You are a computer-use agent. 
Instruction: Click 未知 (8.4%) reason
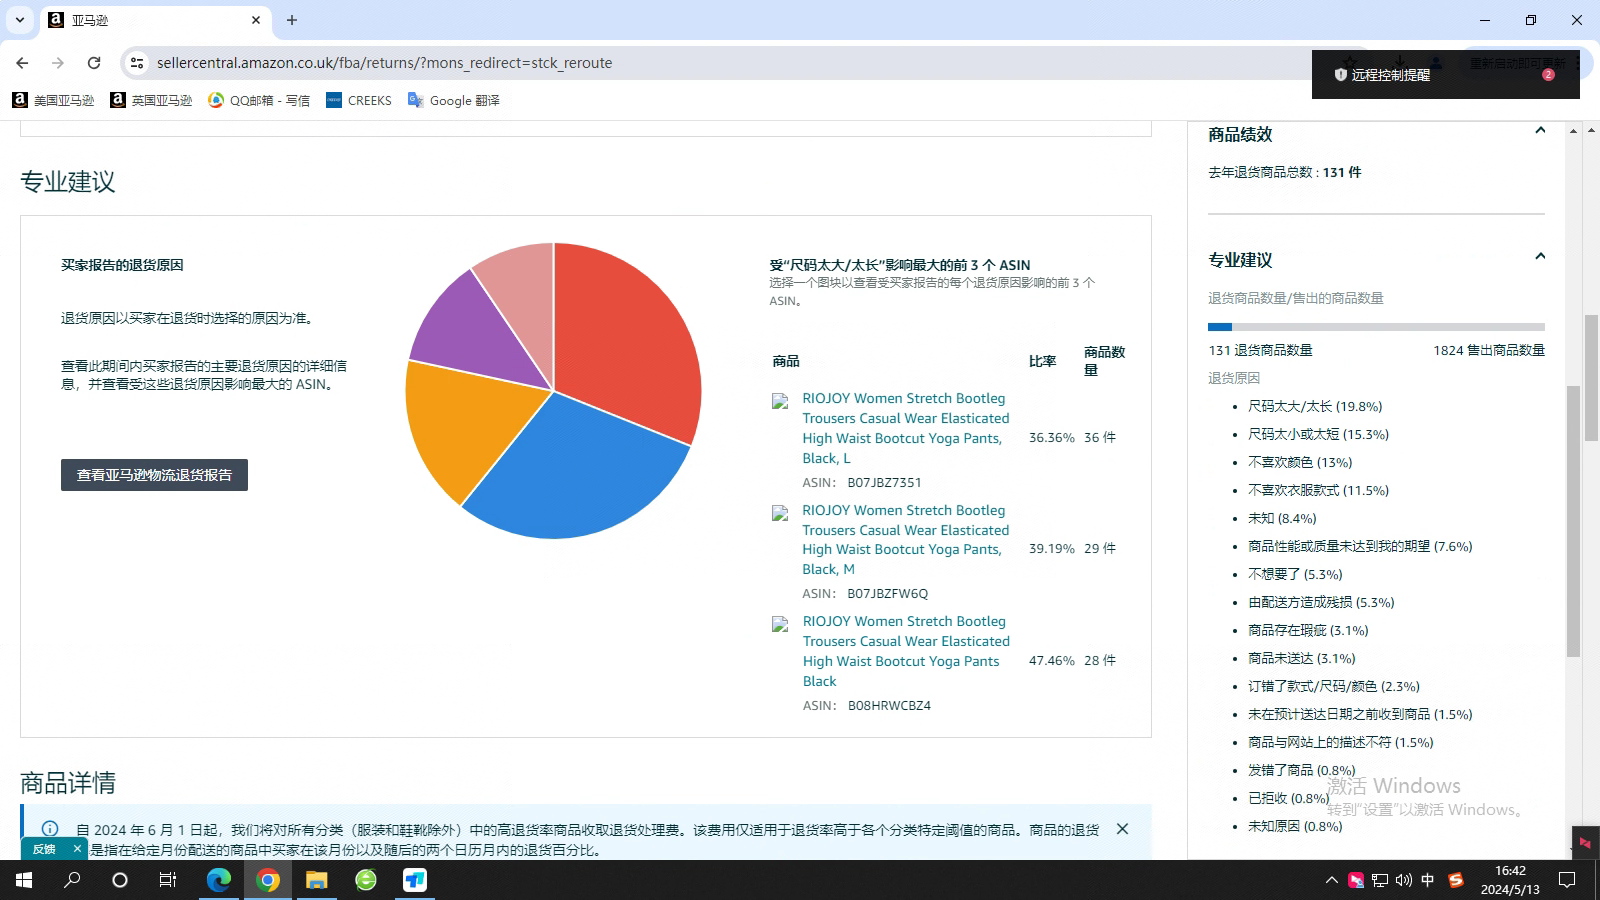[x=1282, y=519]
